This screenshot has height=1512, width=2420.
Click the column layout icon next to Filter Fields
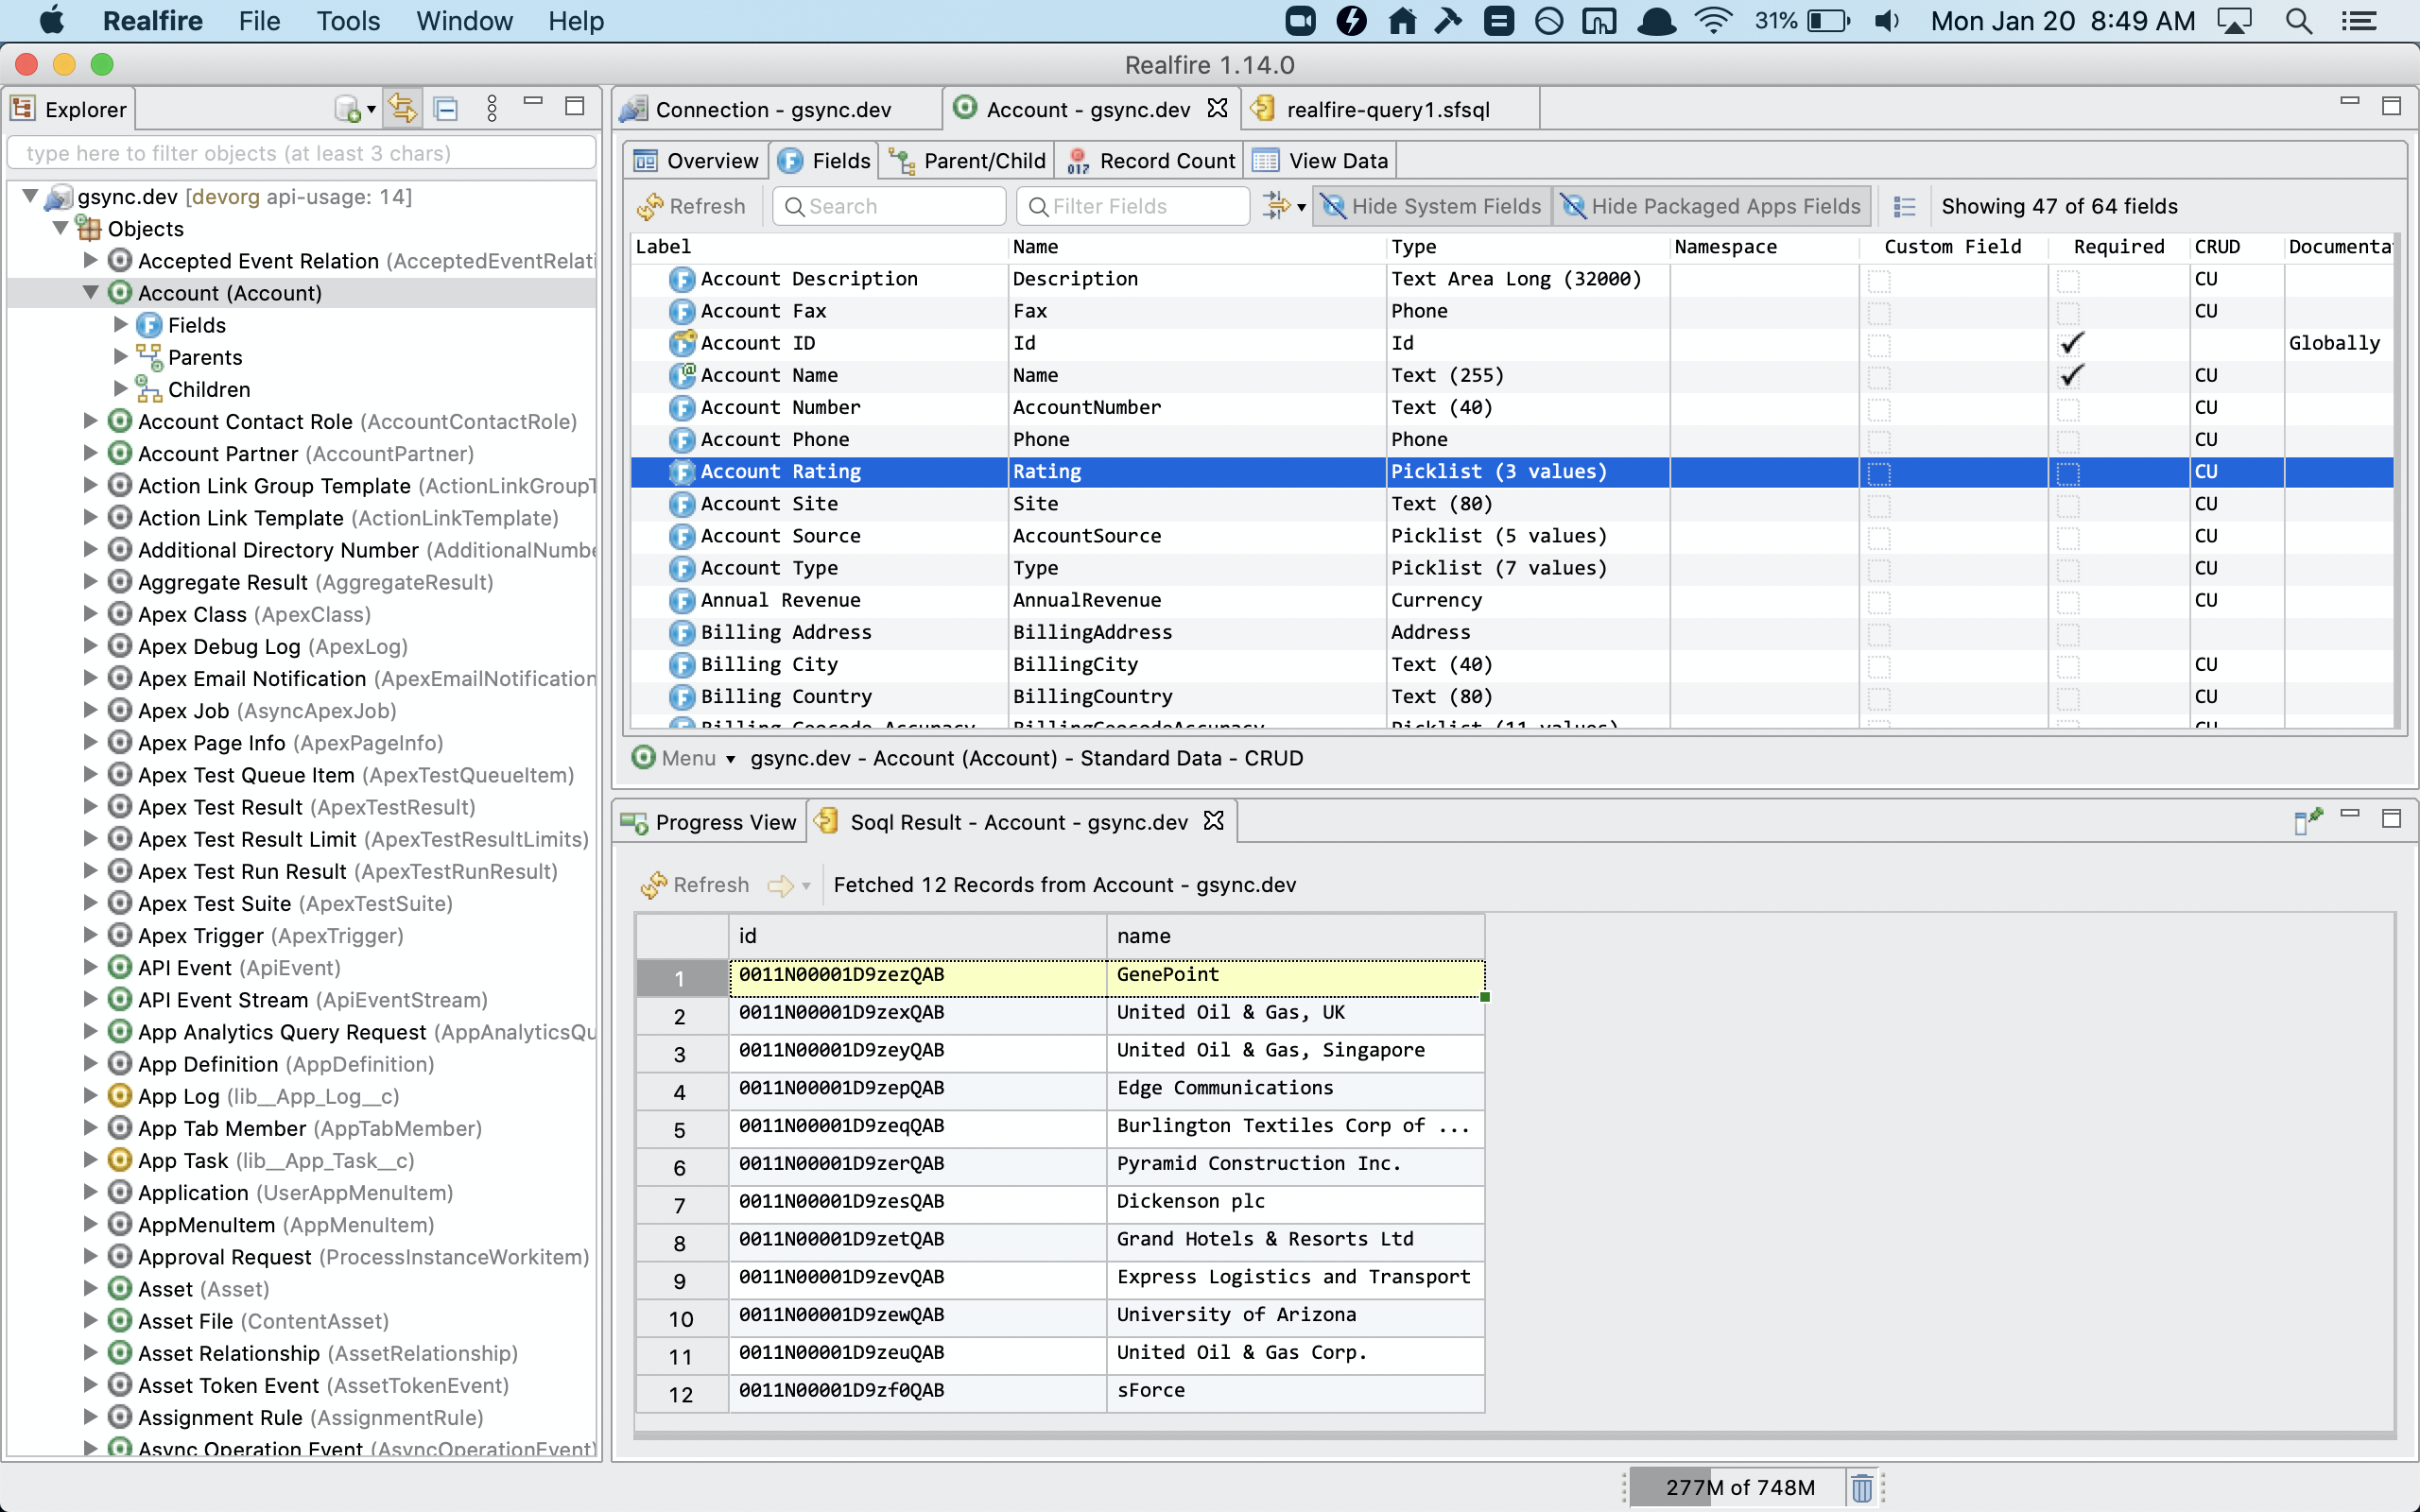pyautogui.click(x=1275, y=206)
